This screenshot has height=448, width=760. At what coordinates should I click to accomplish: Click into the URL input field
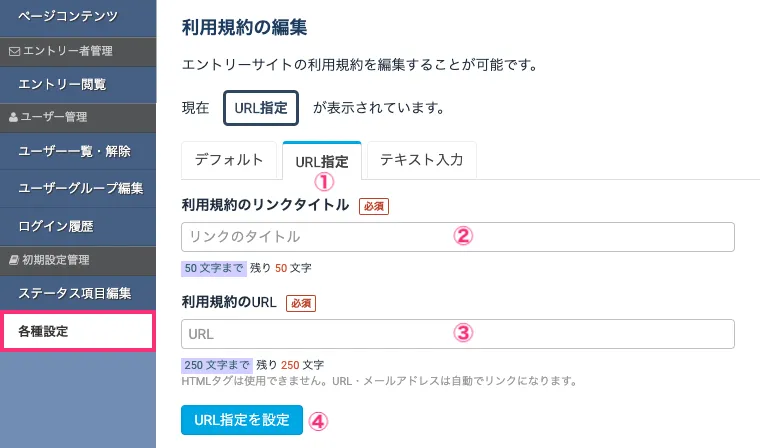[x=458, y=333]
